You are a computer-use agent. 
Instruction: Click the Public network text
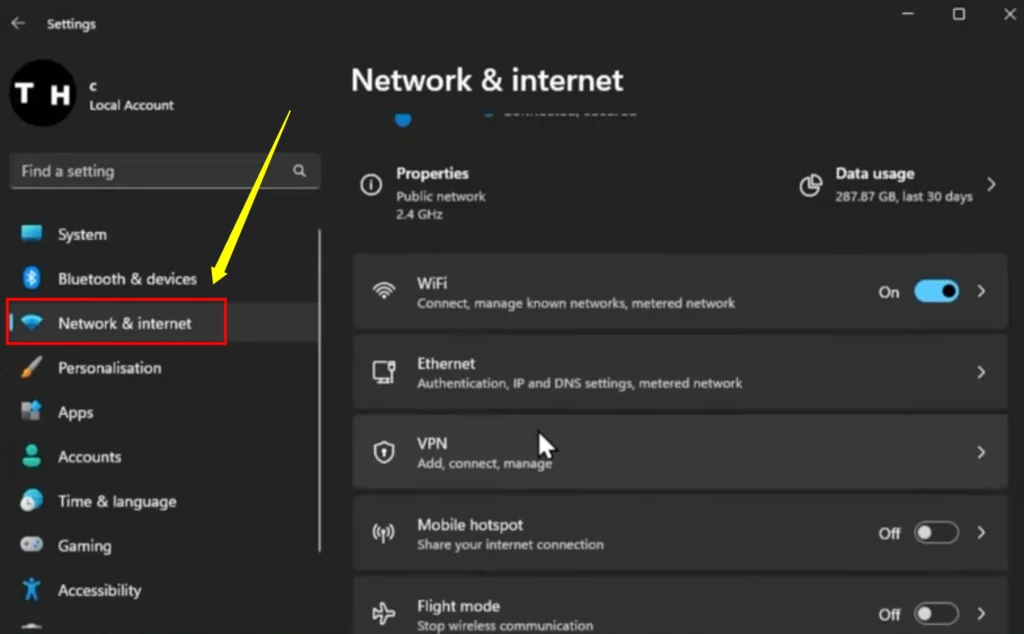[x=441, y=197]
